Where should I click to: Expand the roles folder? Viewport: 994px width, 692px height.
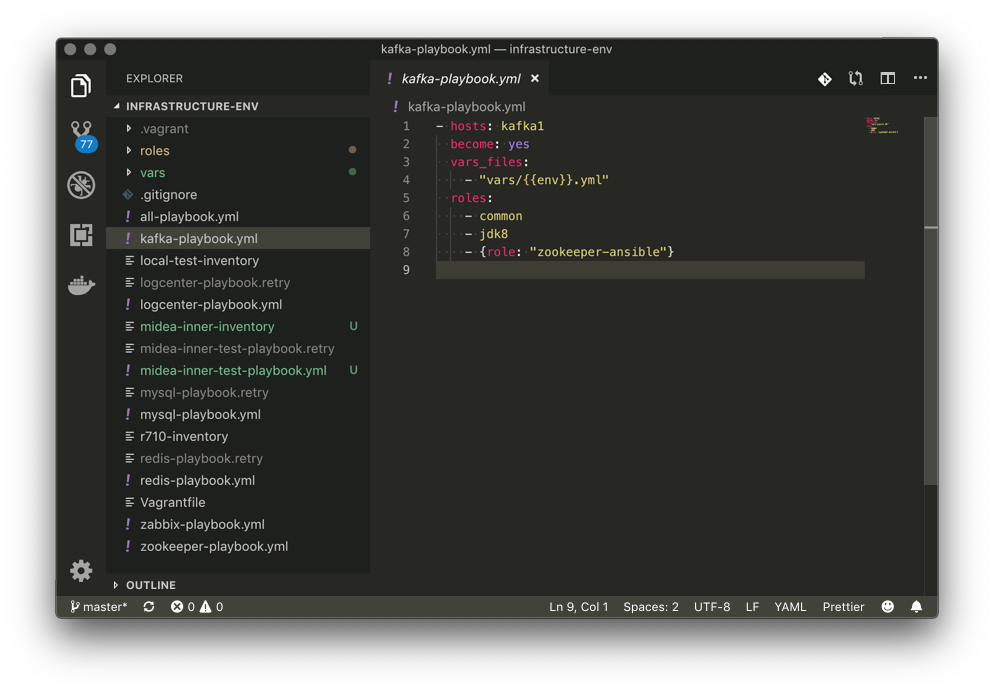click(154, 151)
